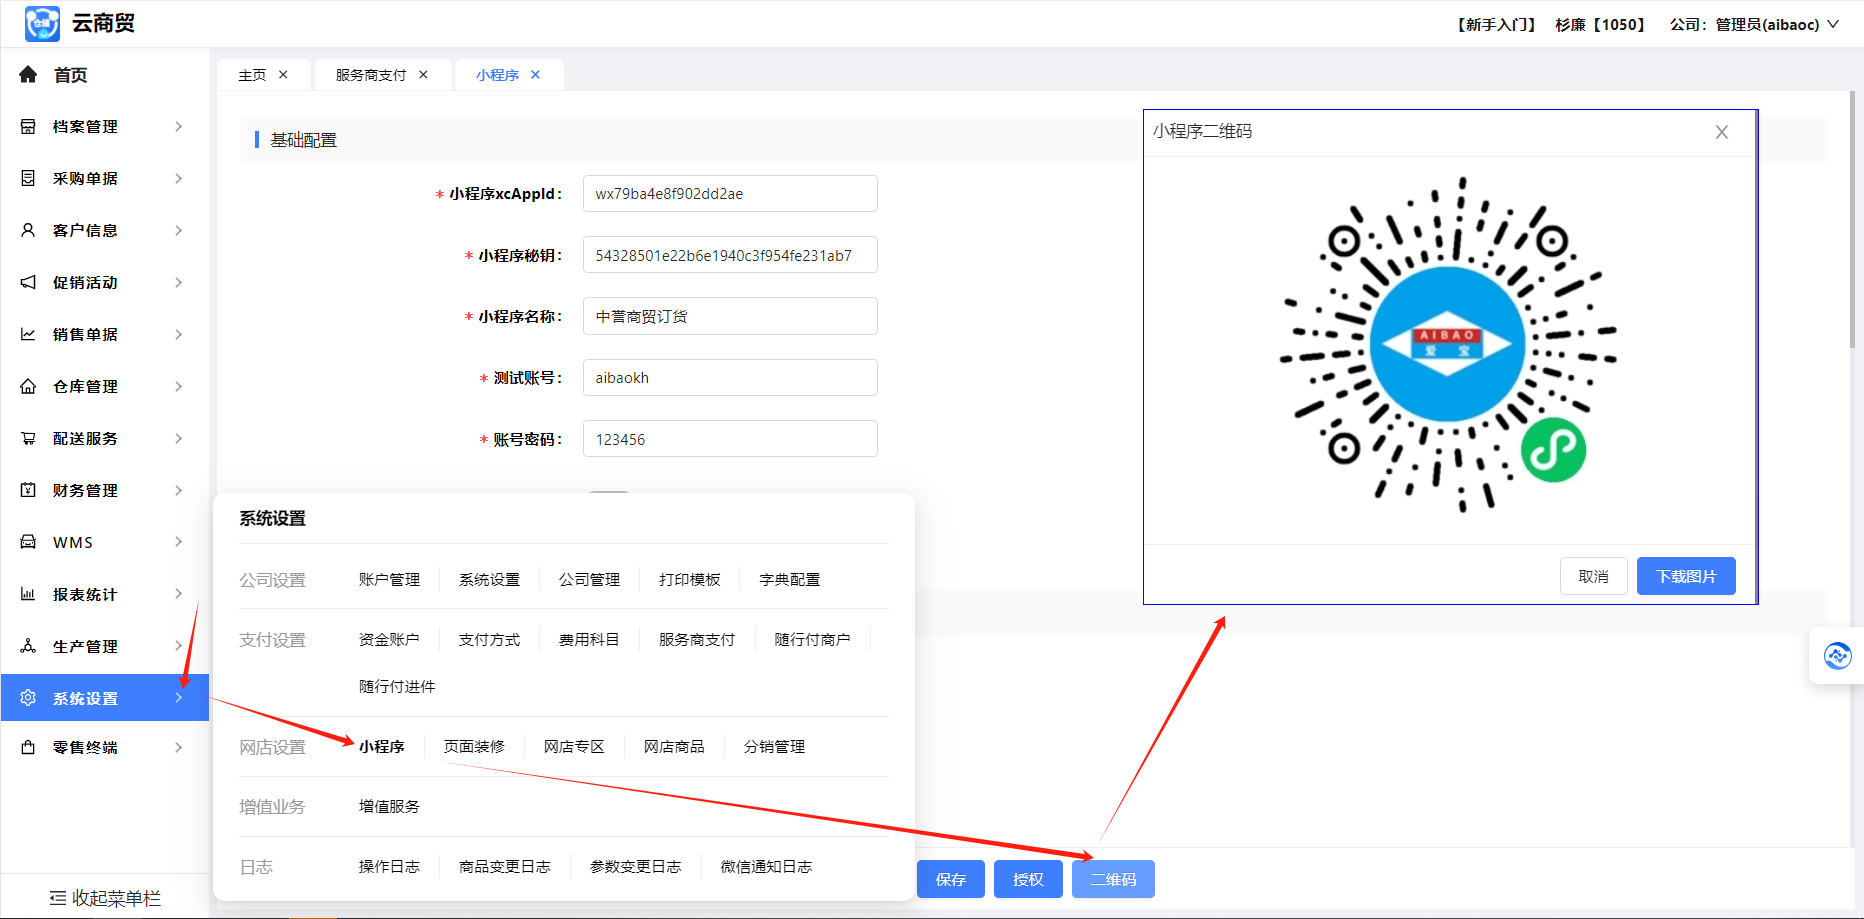Close the 主页 tab with its X
Screen dimensions: 1864x919
(283, 75)
